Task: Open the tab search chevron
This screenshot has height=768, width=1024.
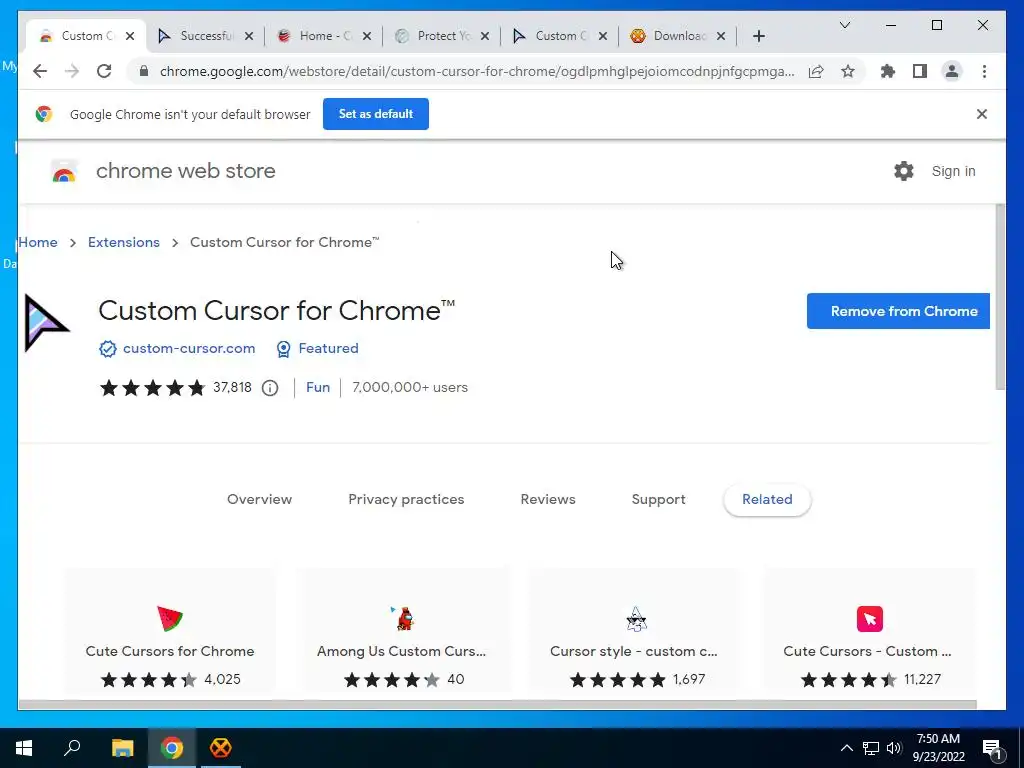Action: (844, 25)
